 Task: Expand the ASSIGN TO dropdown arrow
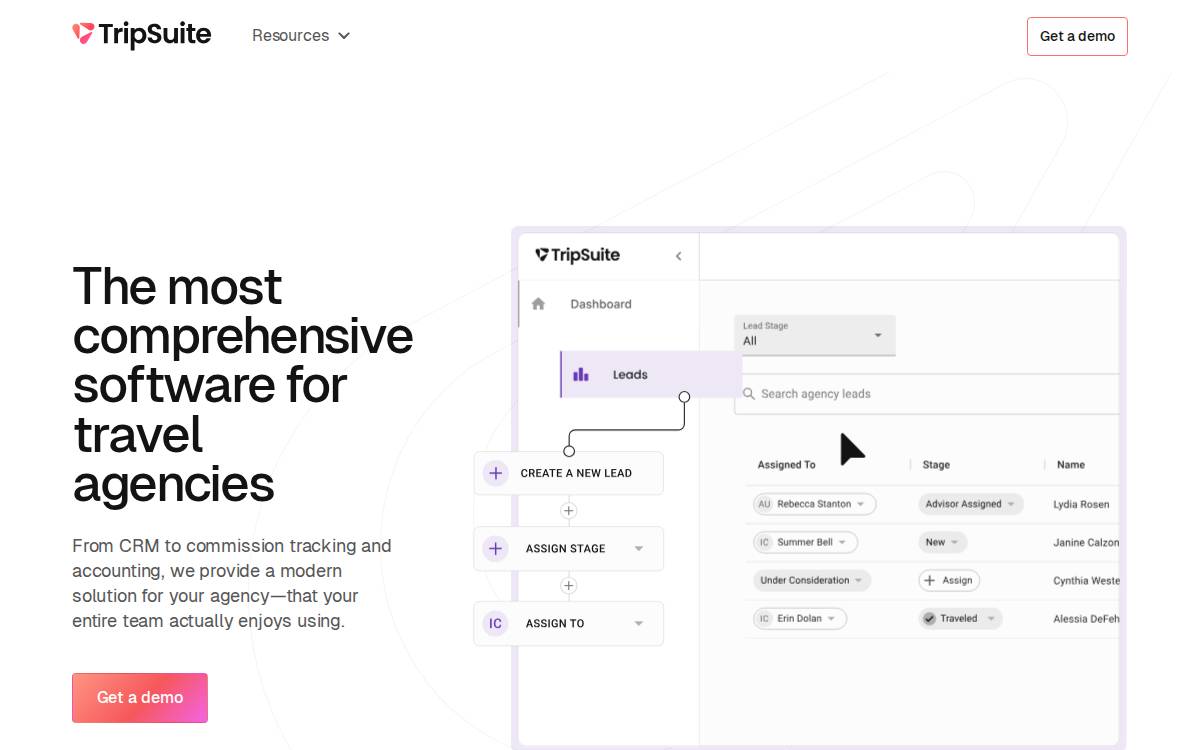(x=639, y=623)
